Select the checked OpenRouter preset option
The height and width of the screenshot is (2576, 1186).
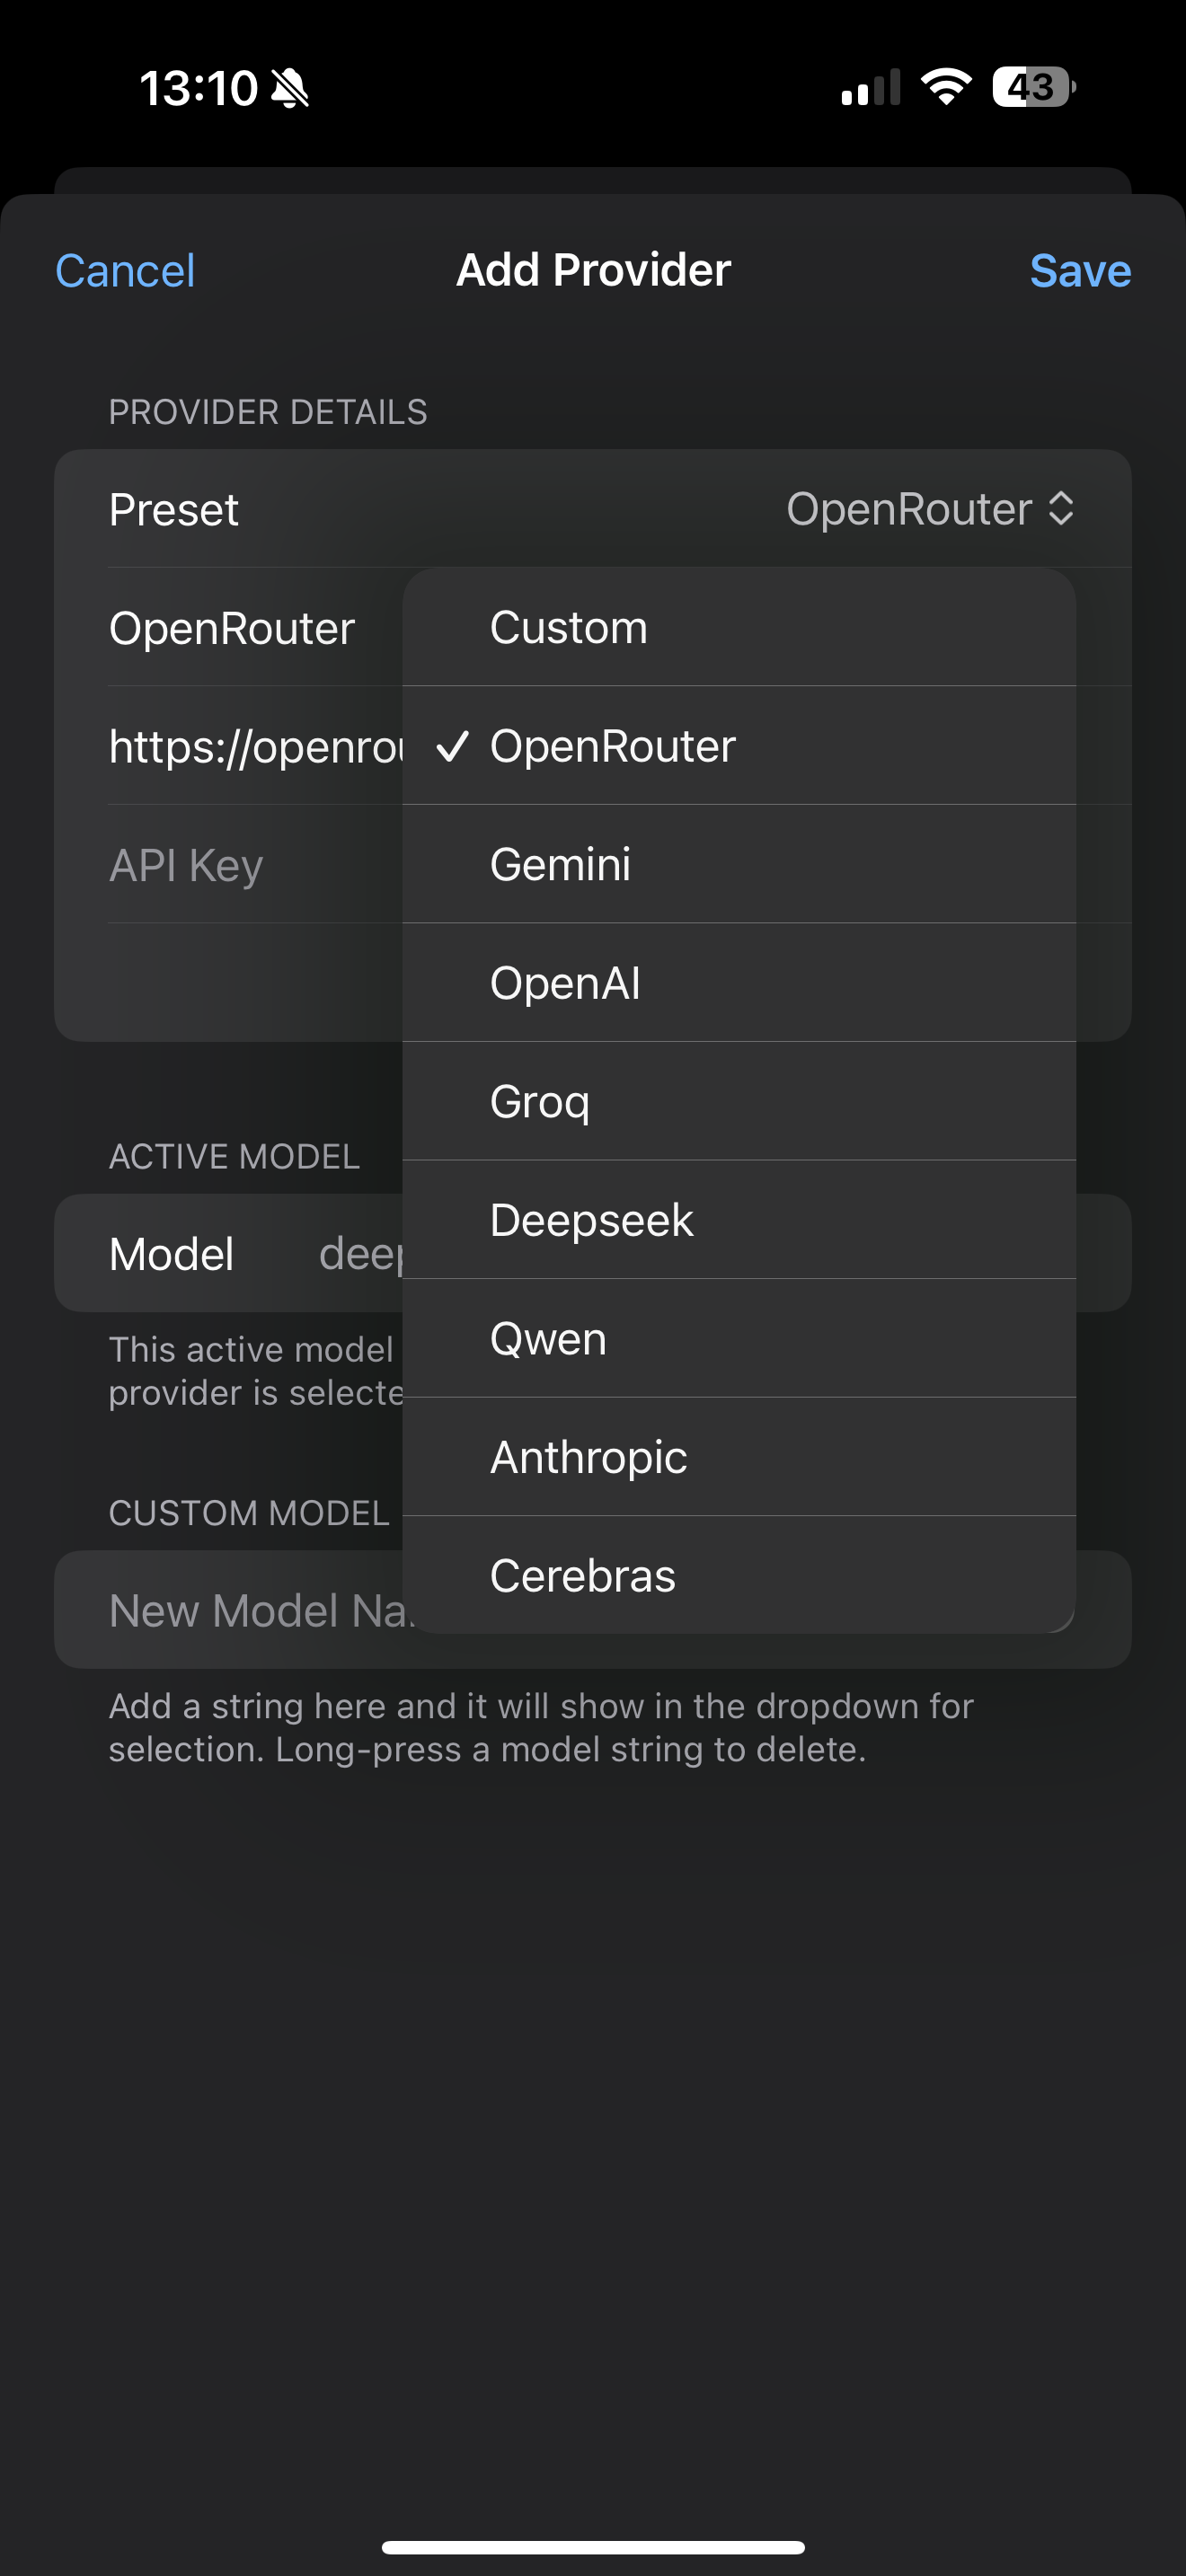click(x=739, y=746)
